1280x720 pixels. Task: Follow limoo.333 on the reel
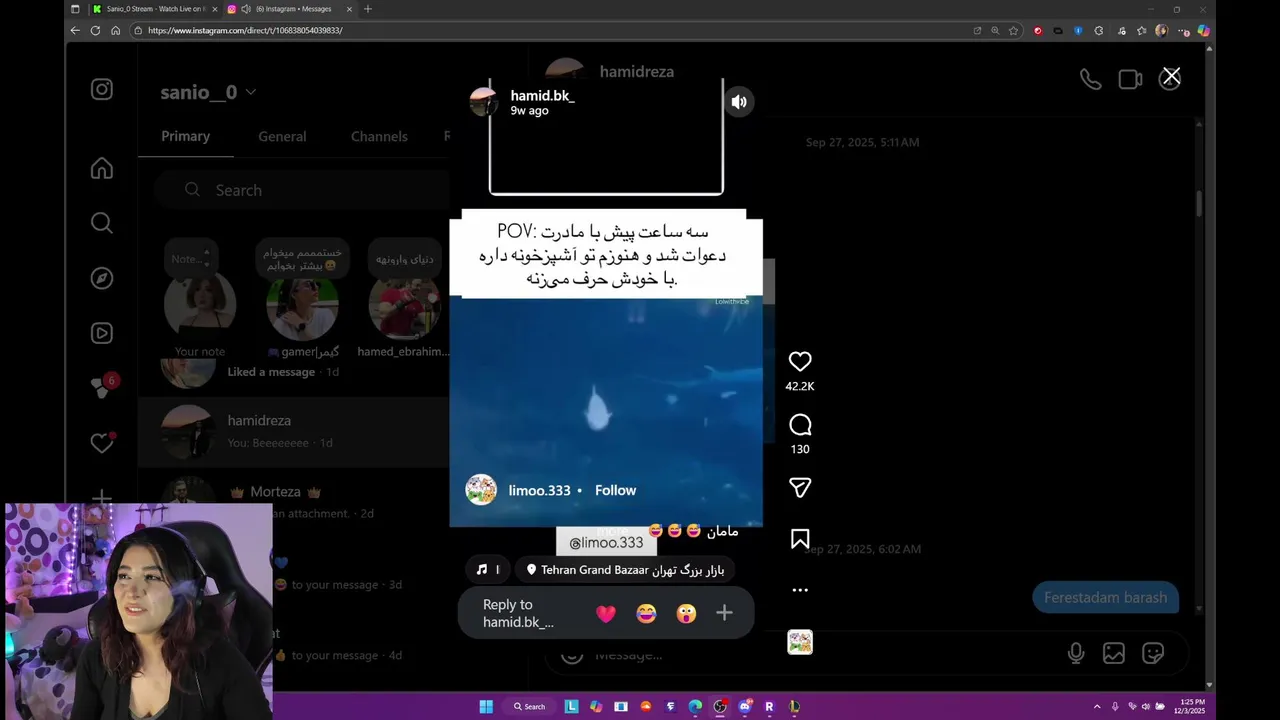615,490
